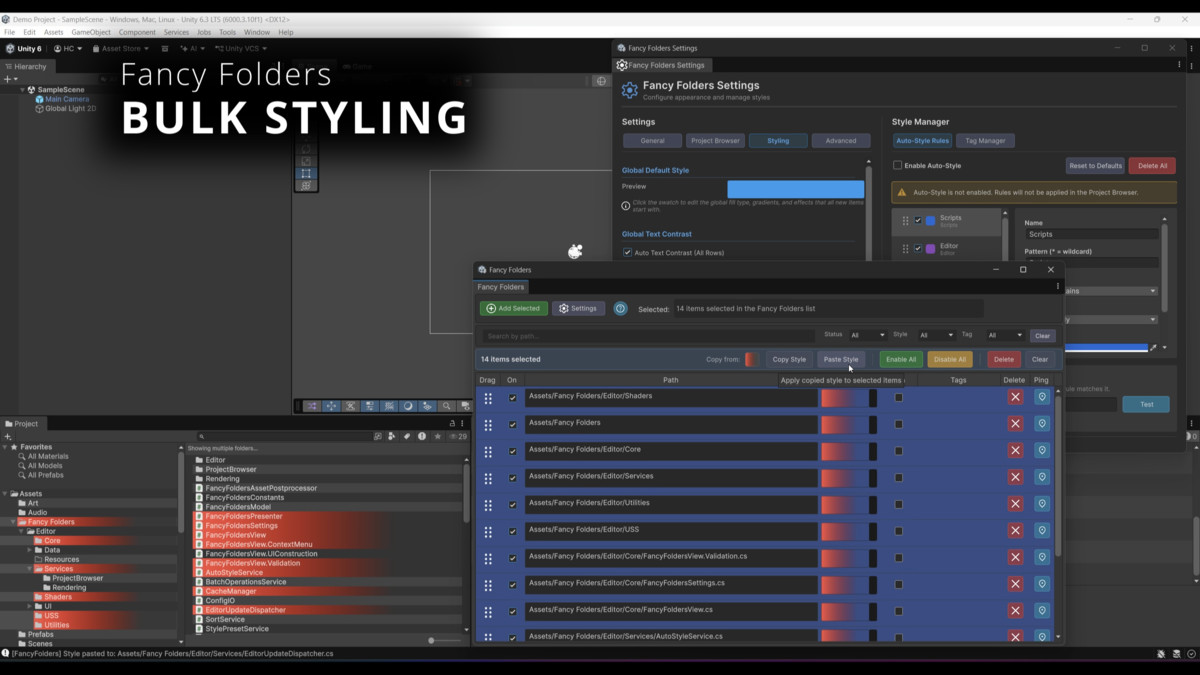Toggle Auto Text Contrast (All Rows) checkbox
Image resolution: width=1200 pixels, height=675 pixels.
coord(627,253)
